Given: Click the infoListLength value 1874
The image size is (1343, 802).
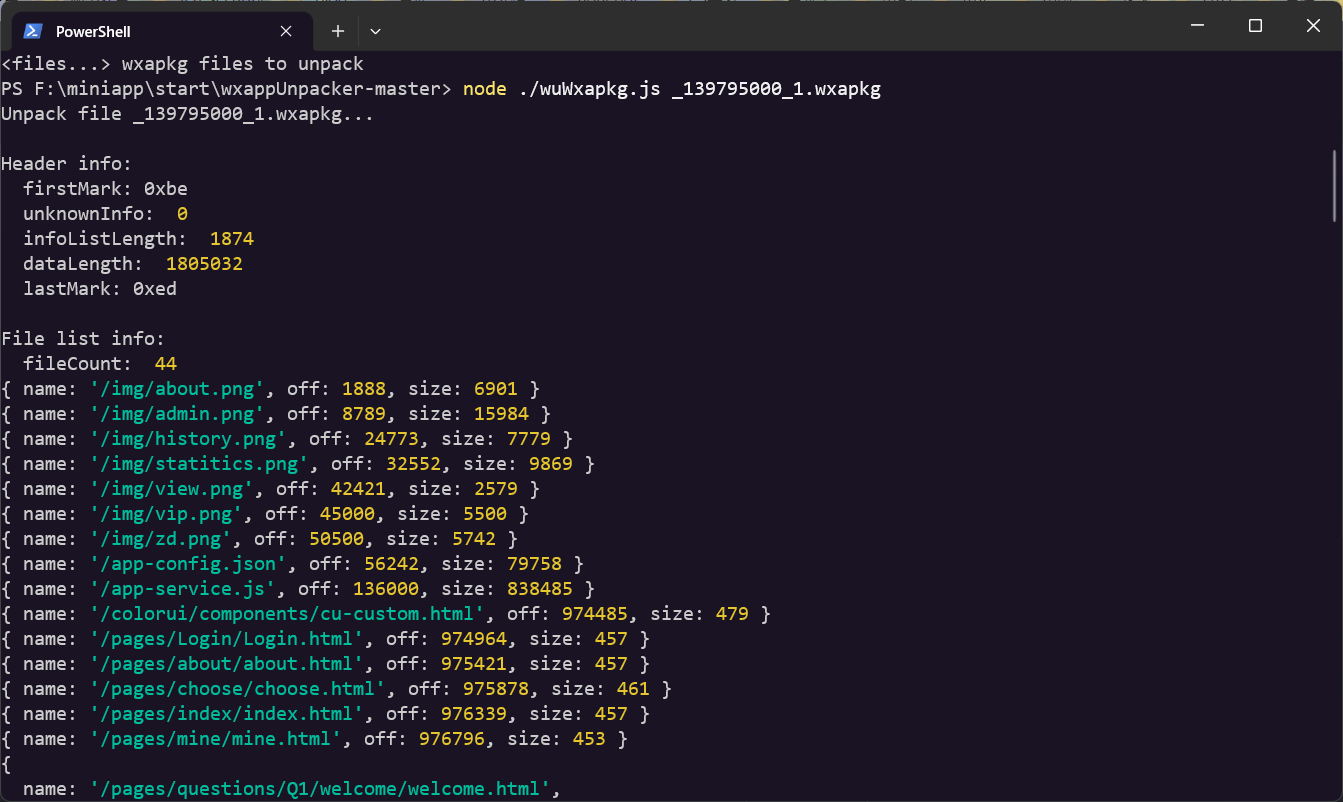Looking at the screenshot, I should tap(231, 239).
